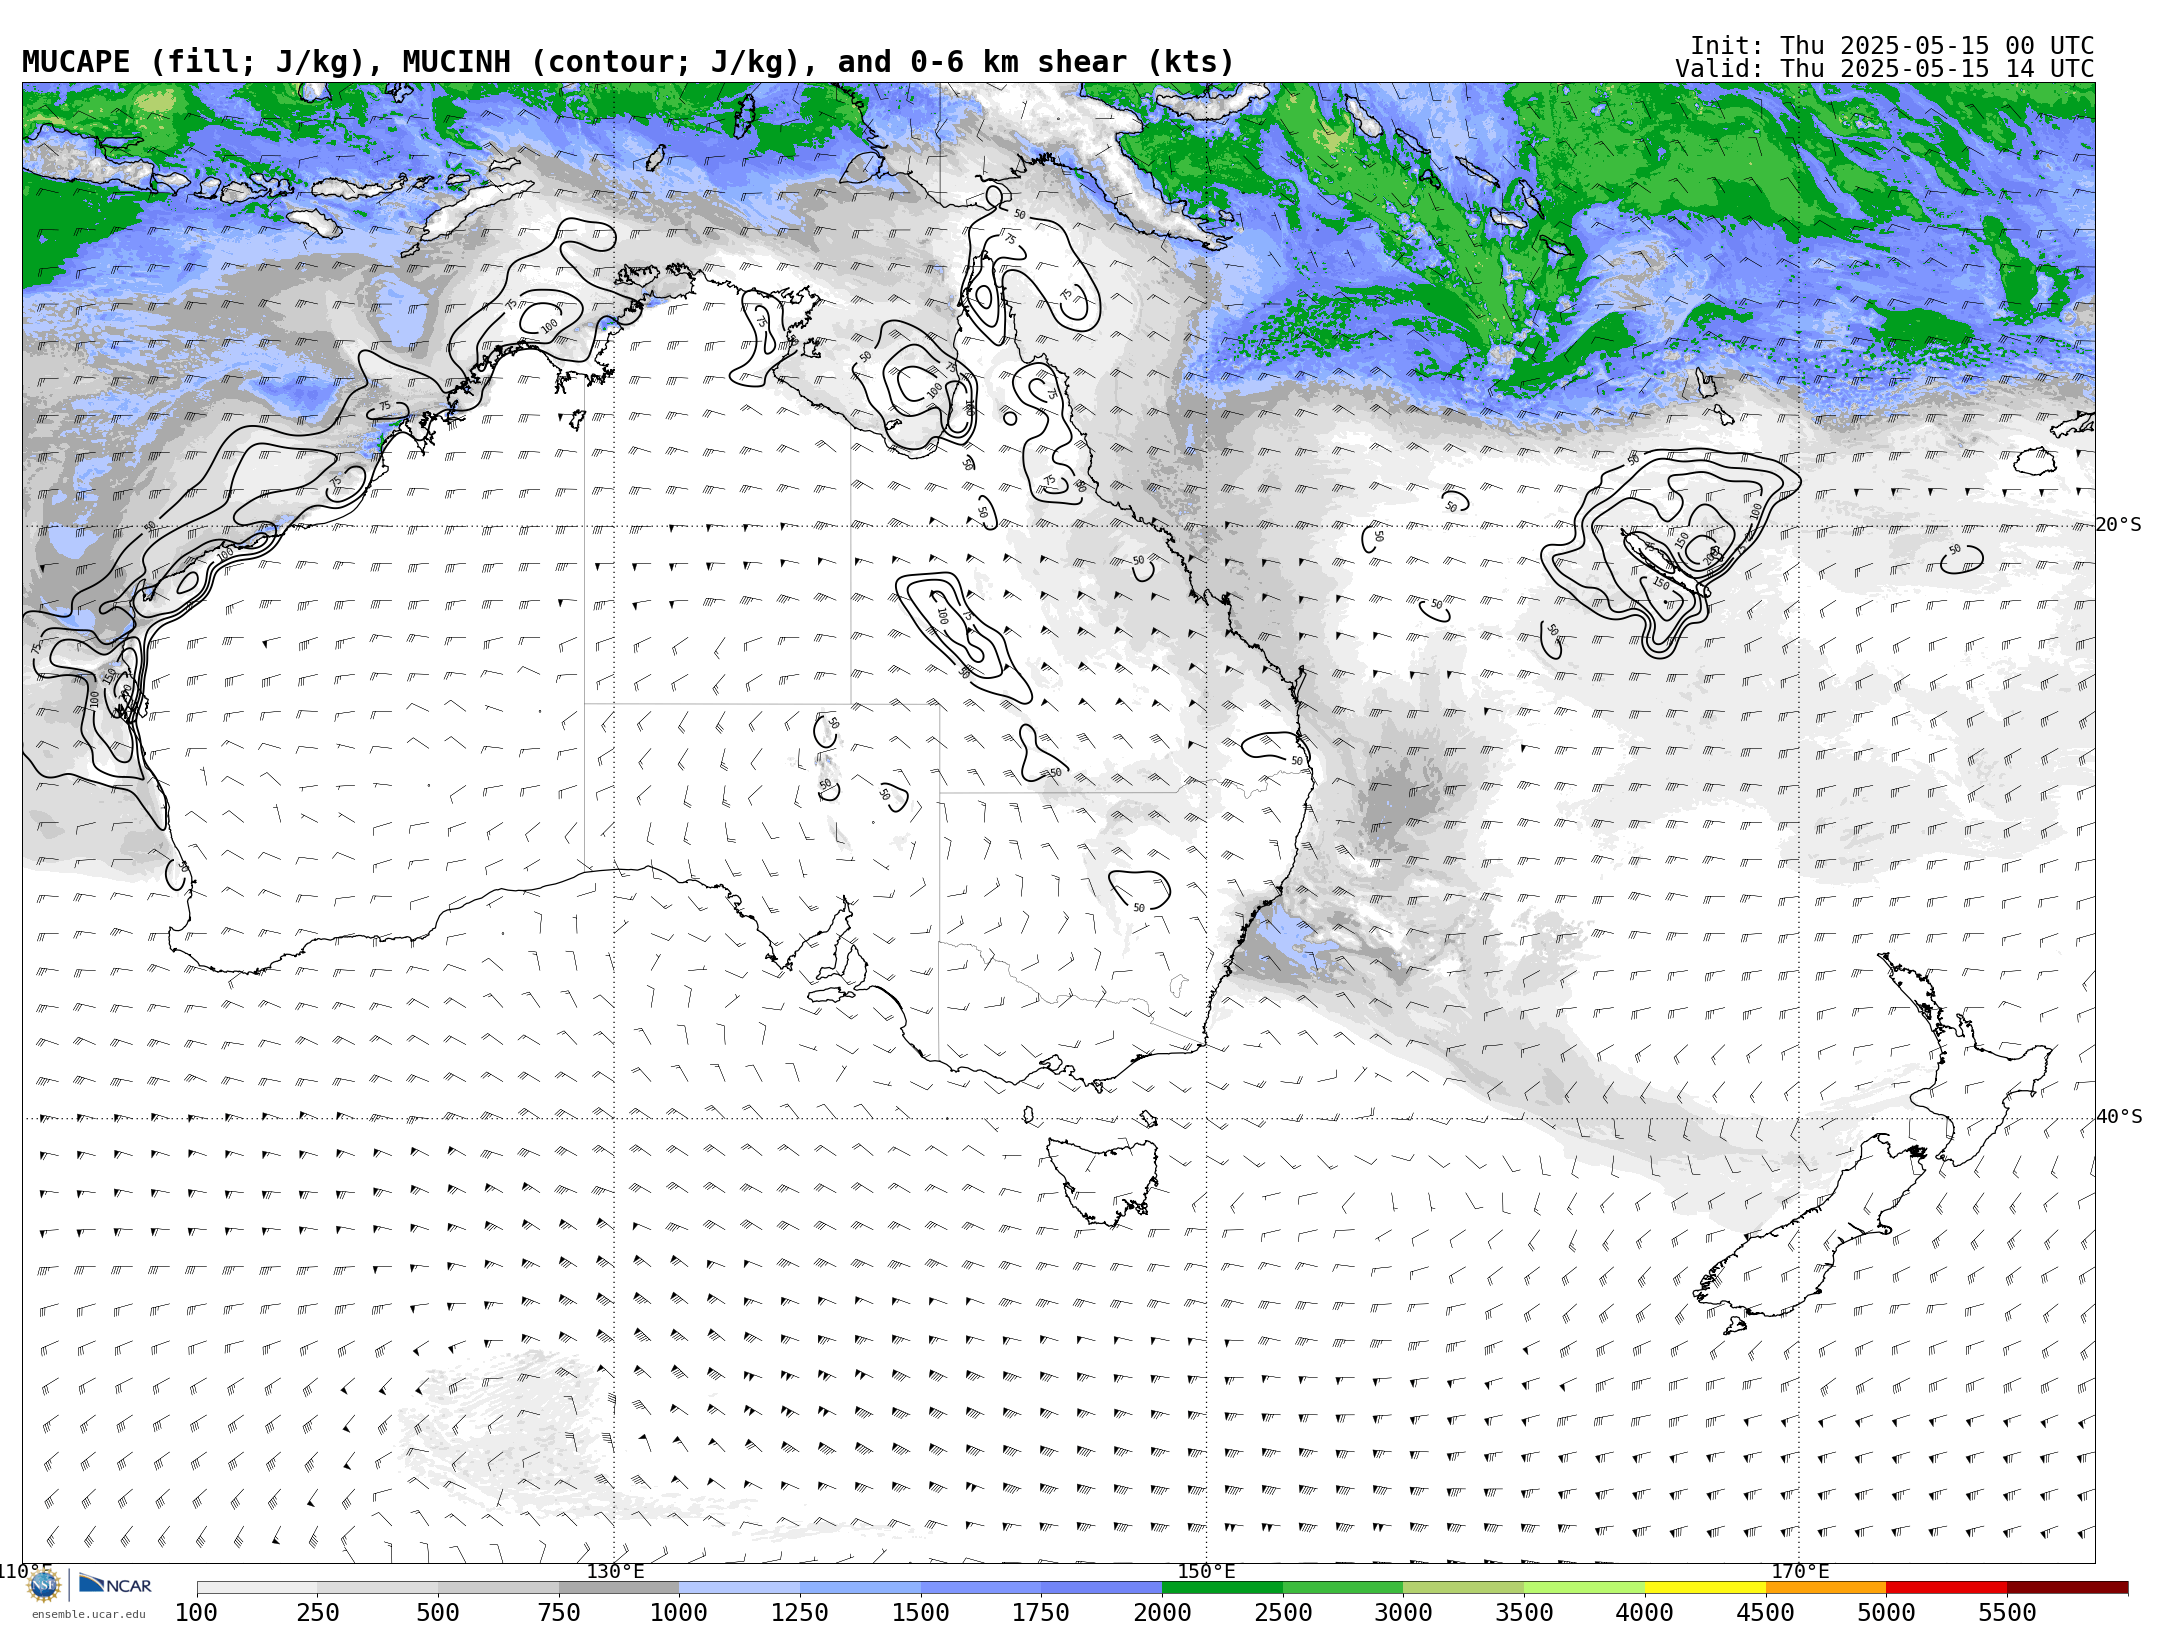This screenshot has width=2160, height=1626.
Task: Pick the blue swatch between 1500 and 1750
Action: [x=981, y=1588]
